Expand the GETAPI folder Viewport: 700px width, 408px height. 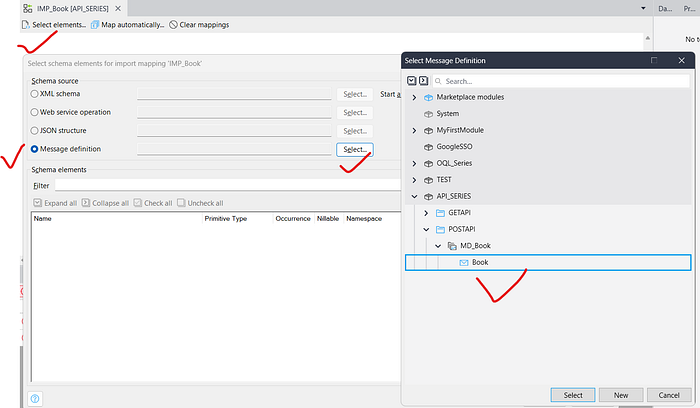pyautogui.click(x=426, y=213)
